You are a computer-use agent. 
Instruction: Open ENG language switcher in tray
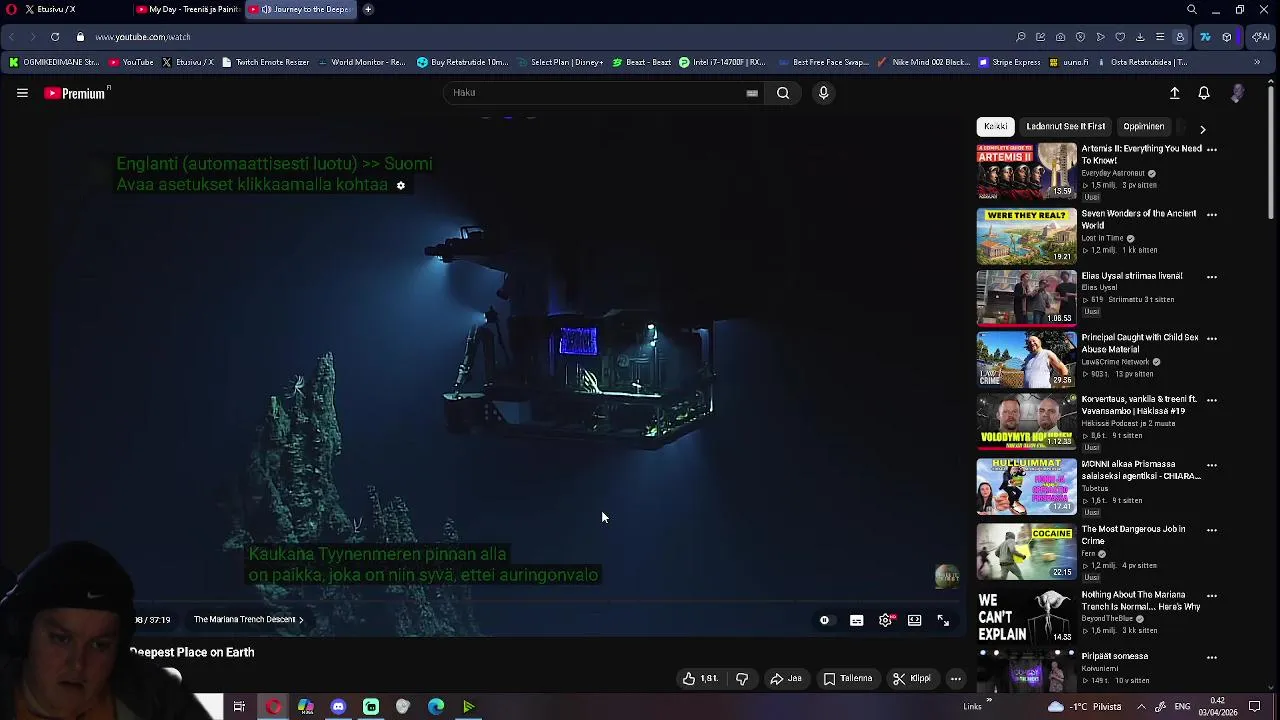click(x=1181, y=707)
